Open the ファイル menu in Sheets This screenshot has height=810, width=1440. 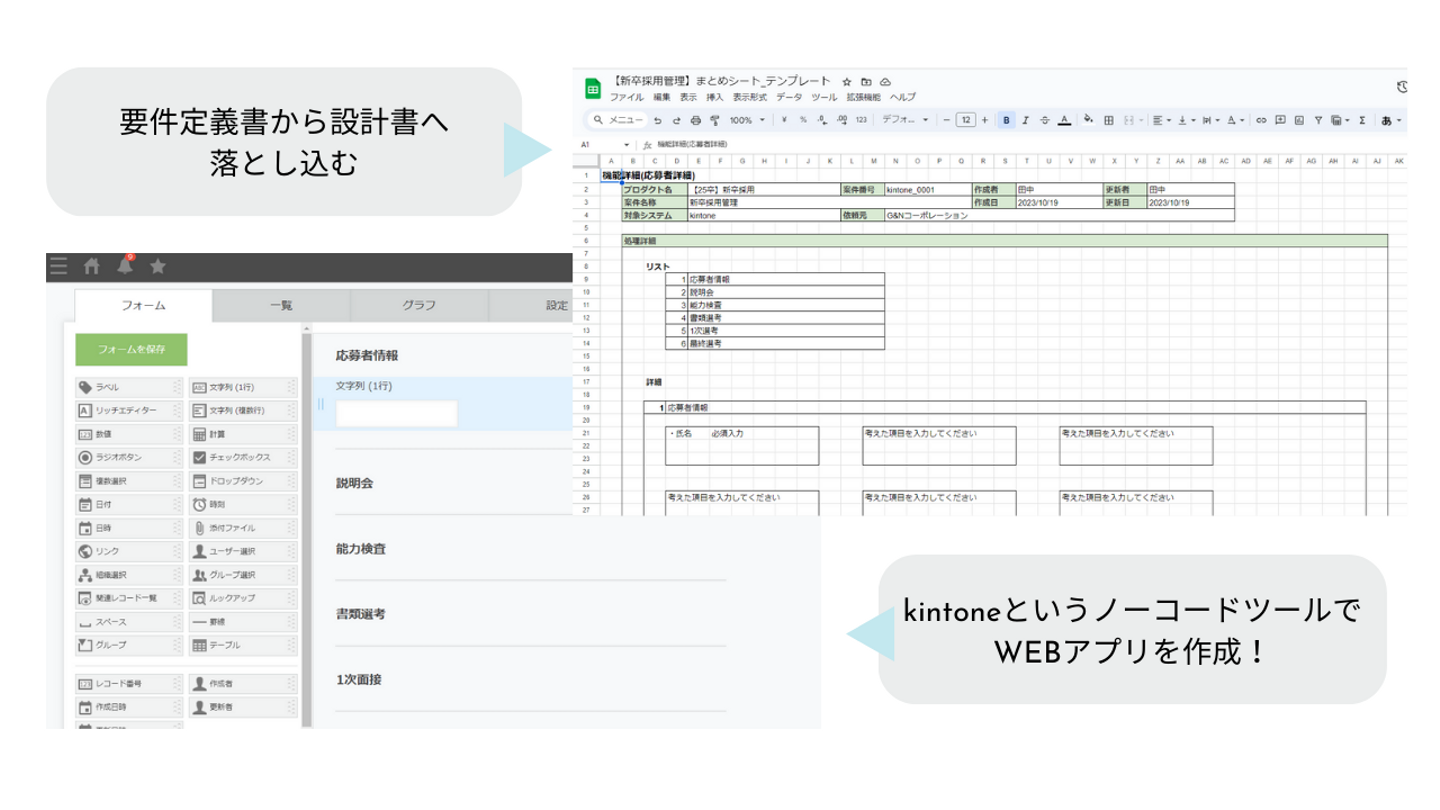(x=626, y=97)
